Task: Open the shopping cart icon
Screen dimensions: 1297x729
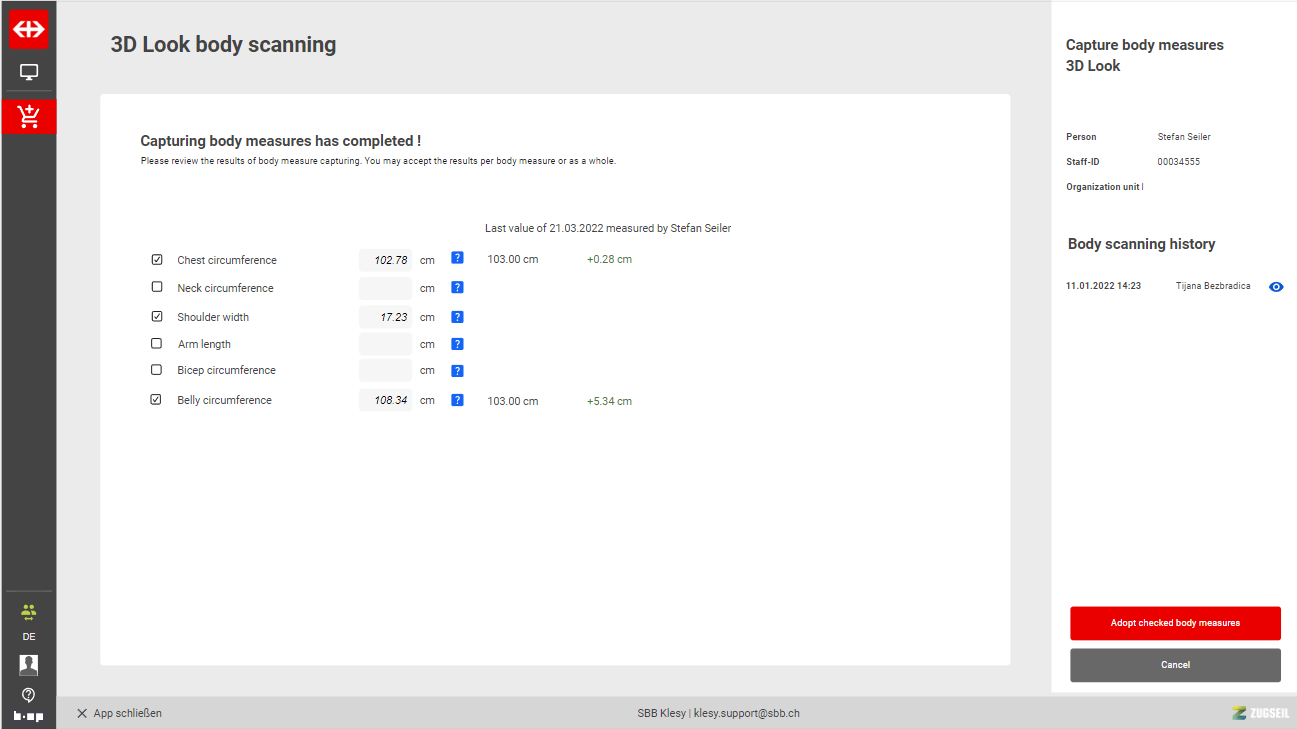Action: click(x=29, y=117)
